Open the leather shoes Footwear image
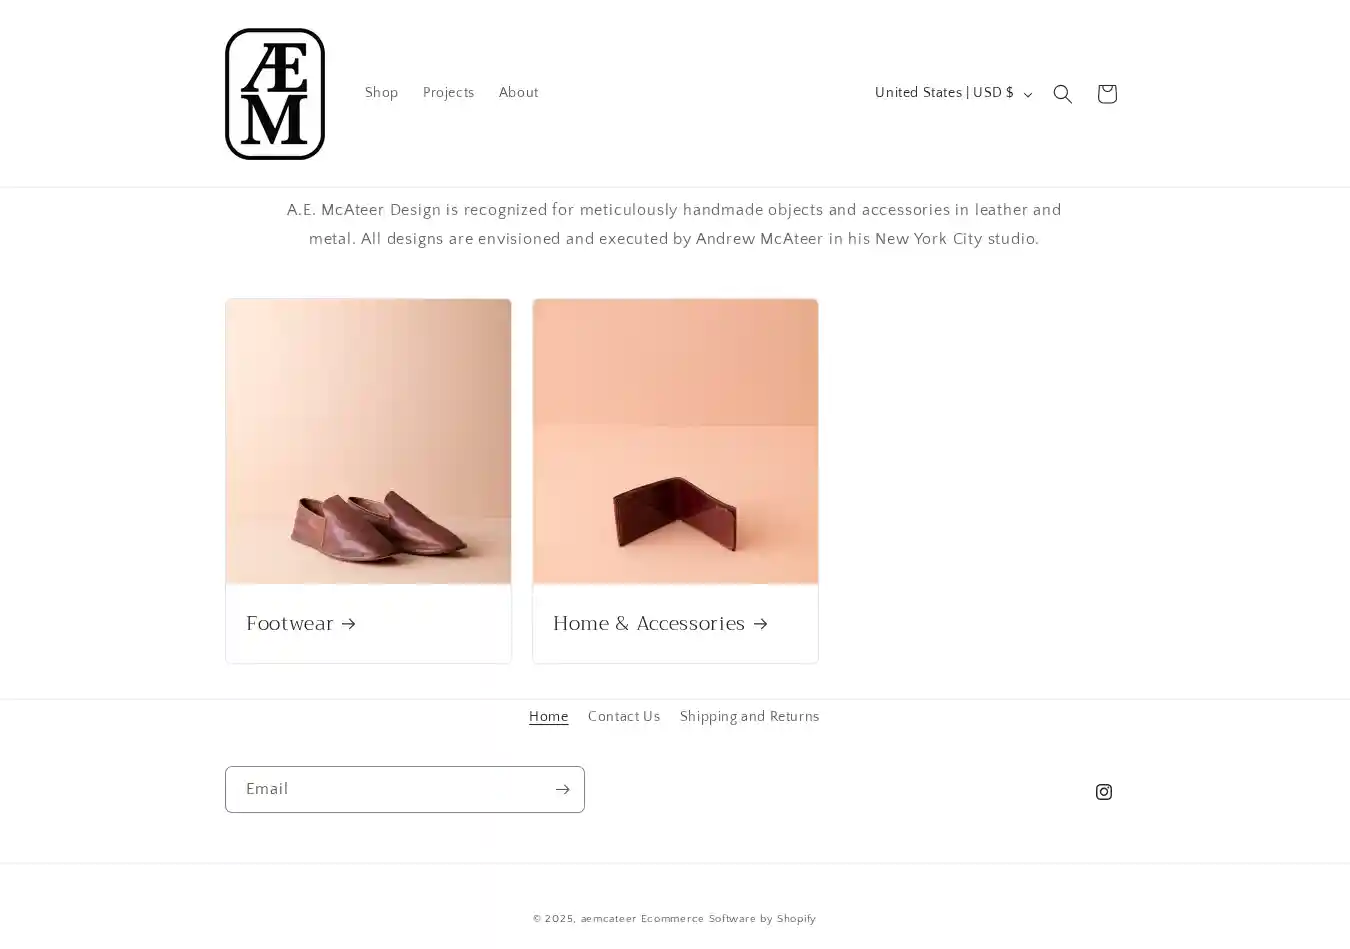The height and width of the screenshot is (949, 1350). (x=368, y=441)
